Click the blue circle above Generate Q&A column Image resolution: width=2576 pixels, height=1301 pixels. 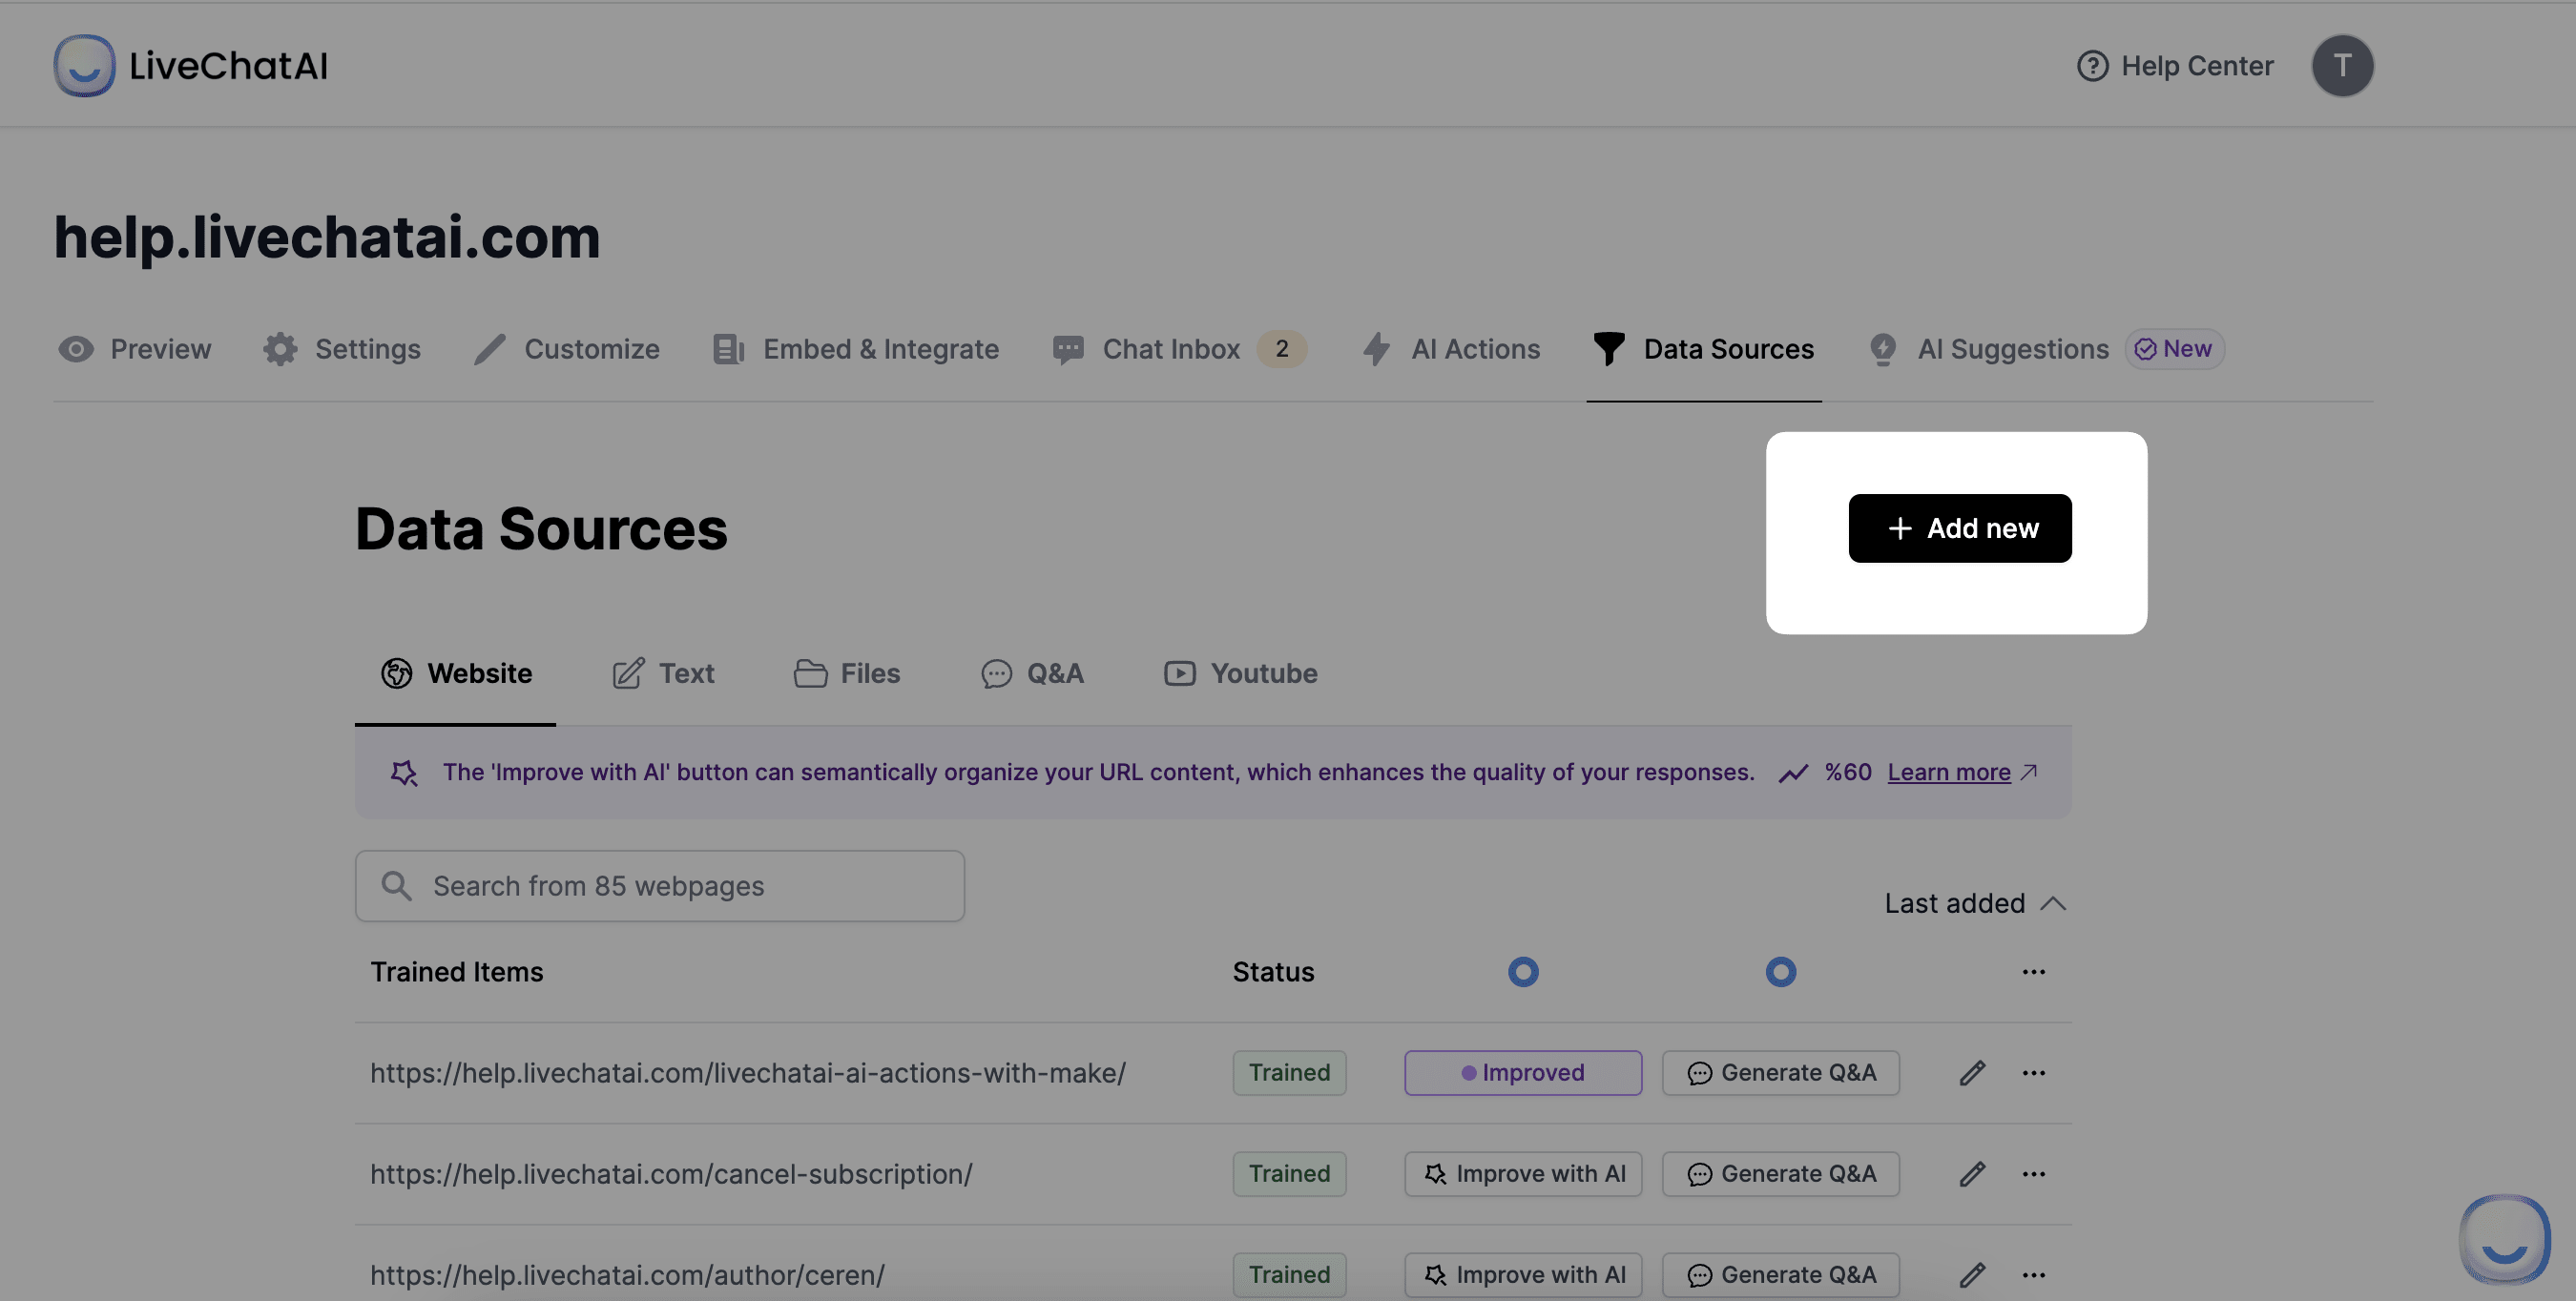(x=1780, y=972)
